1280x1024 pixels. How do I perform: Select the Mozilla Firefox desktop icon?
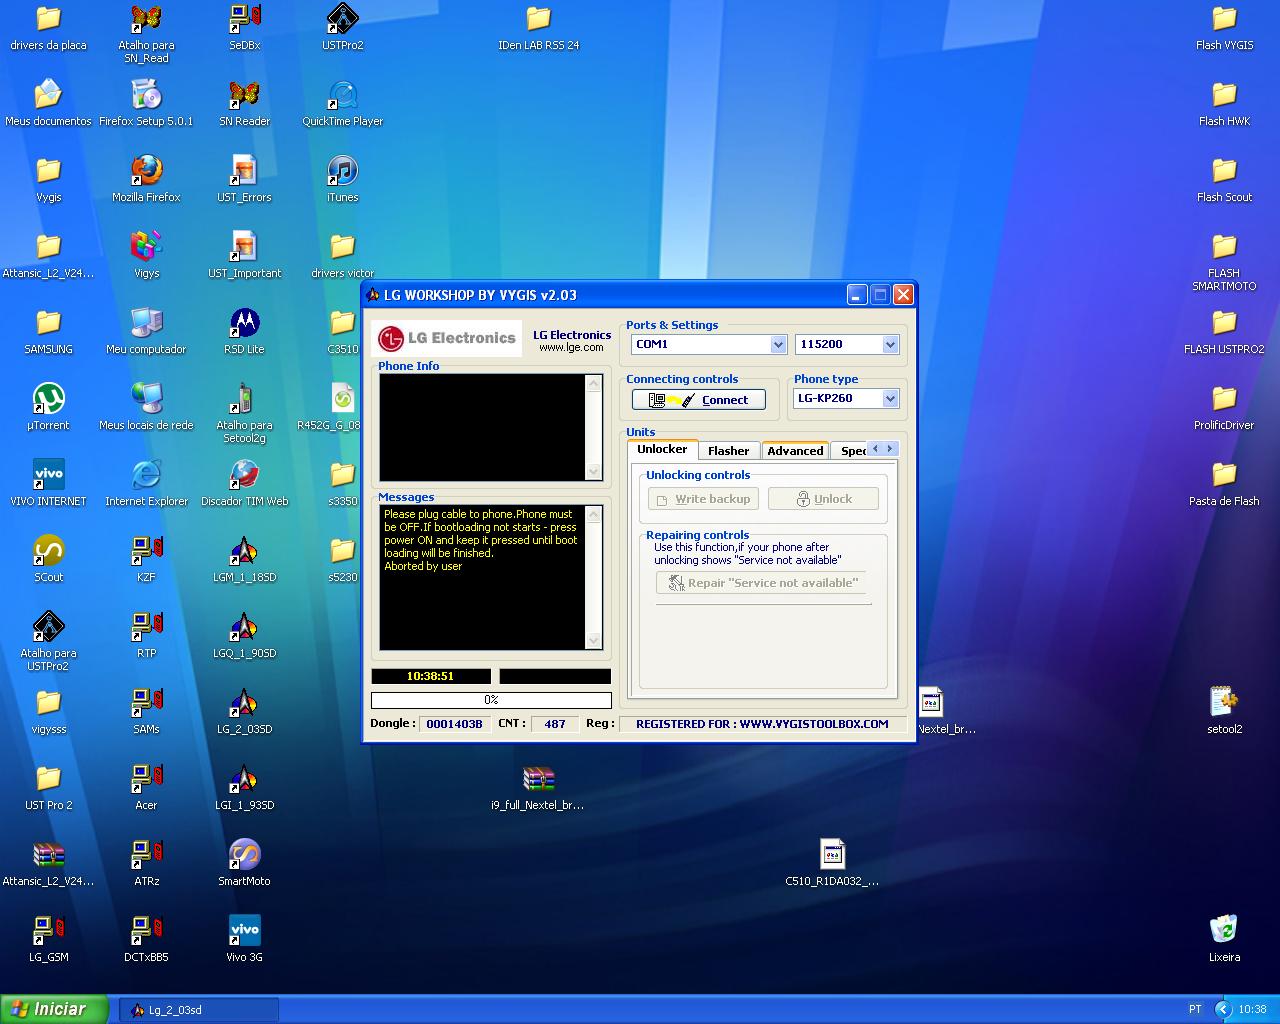pos(146,178)
